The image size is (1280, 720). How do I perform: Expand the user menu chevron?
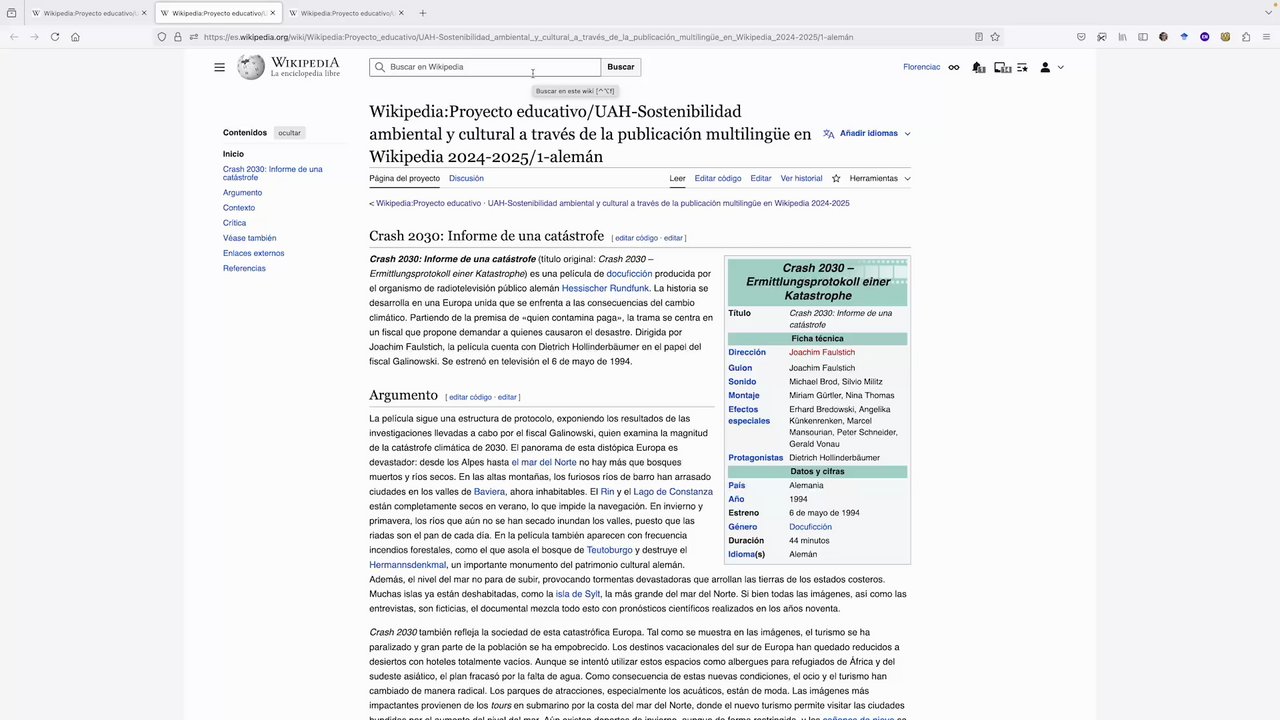click(x=1060, y=67)
